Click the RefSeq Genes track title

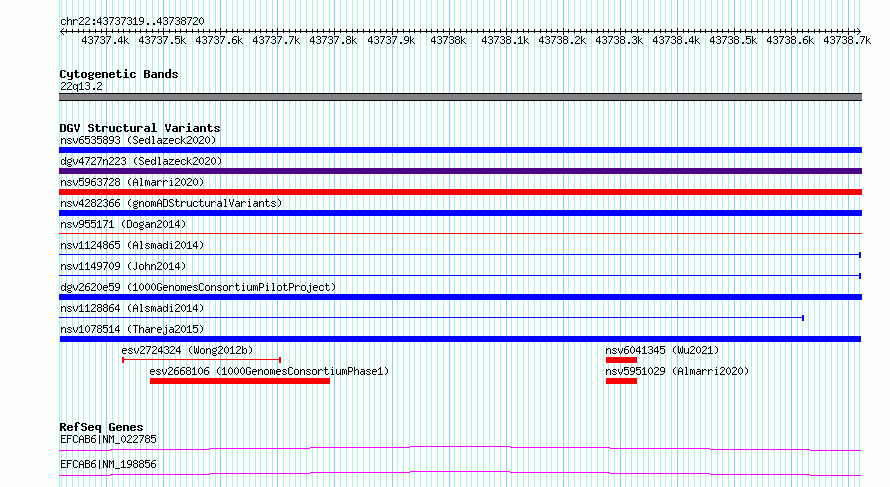click(101, 427)
